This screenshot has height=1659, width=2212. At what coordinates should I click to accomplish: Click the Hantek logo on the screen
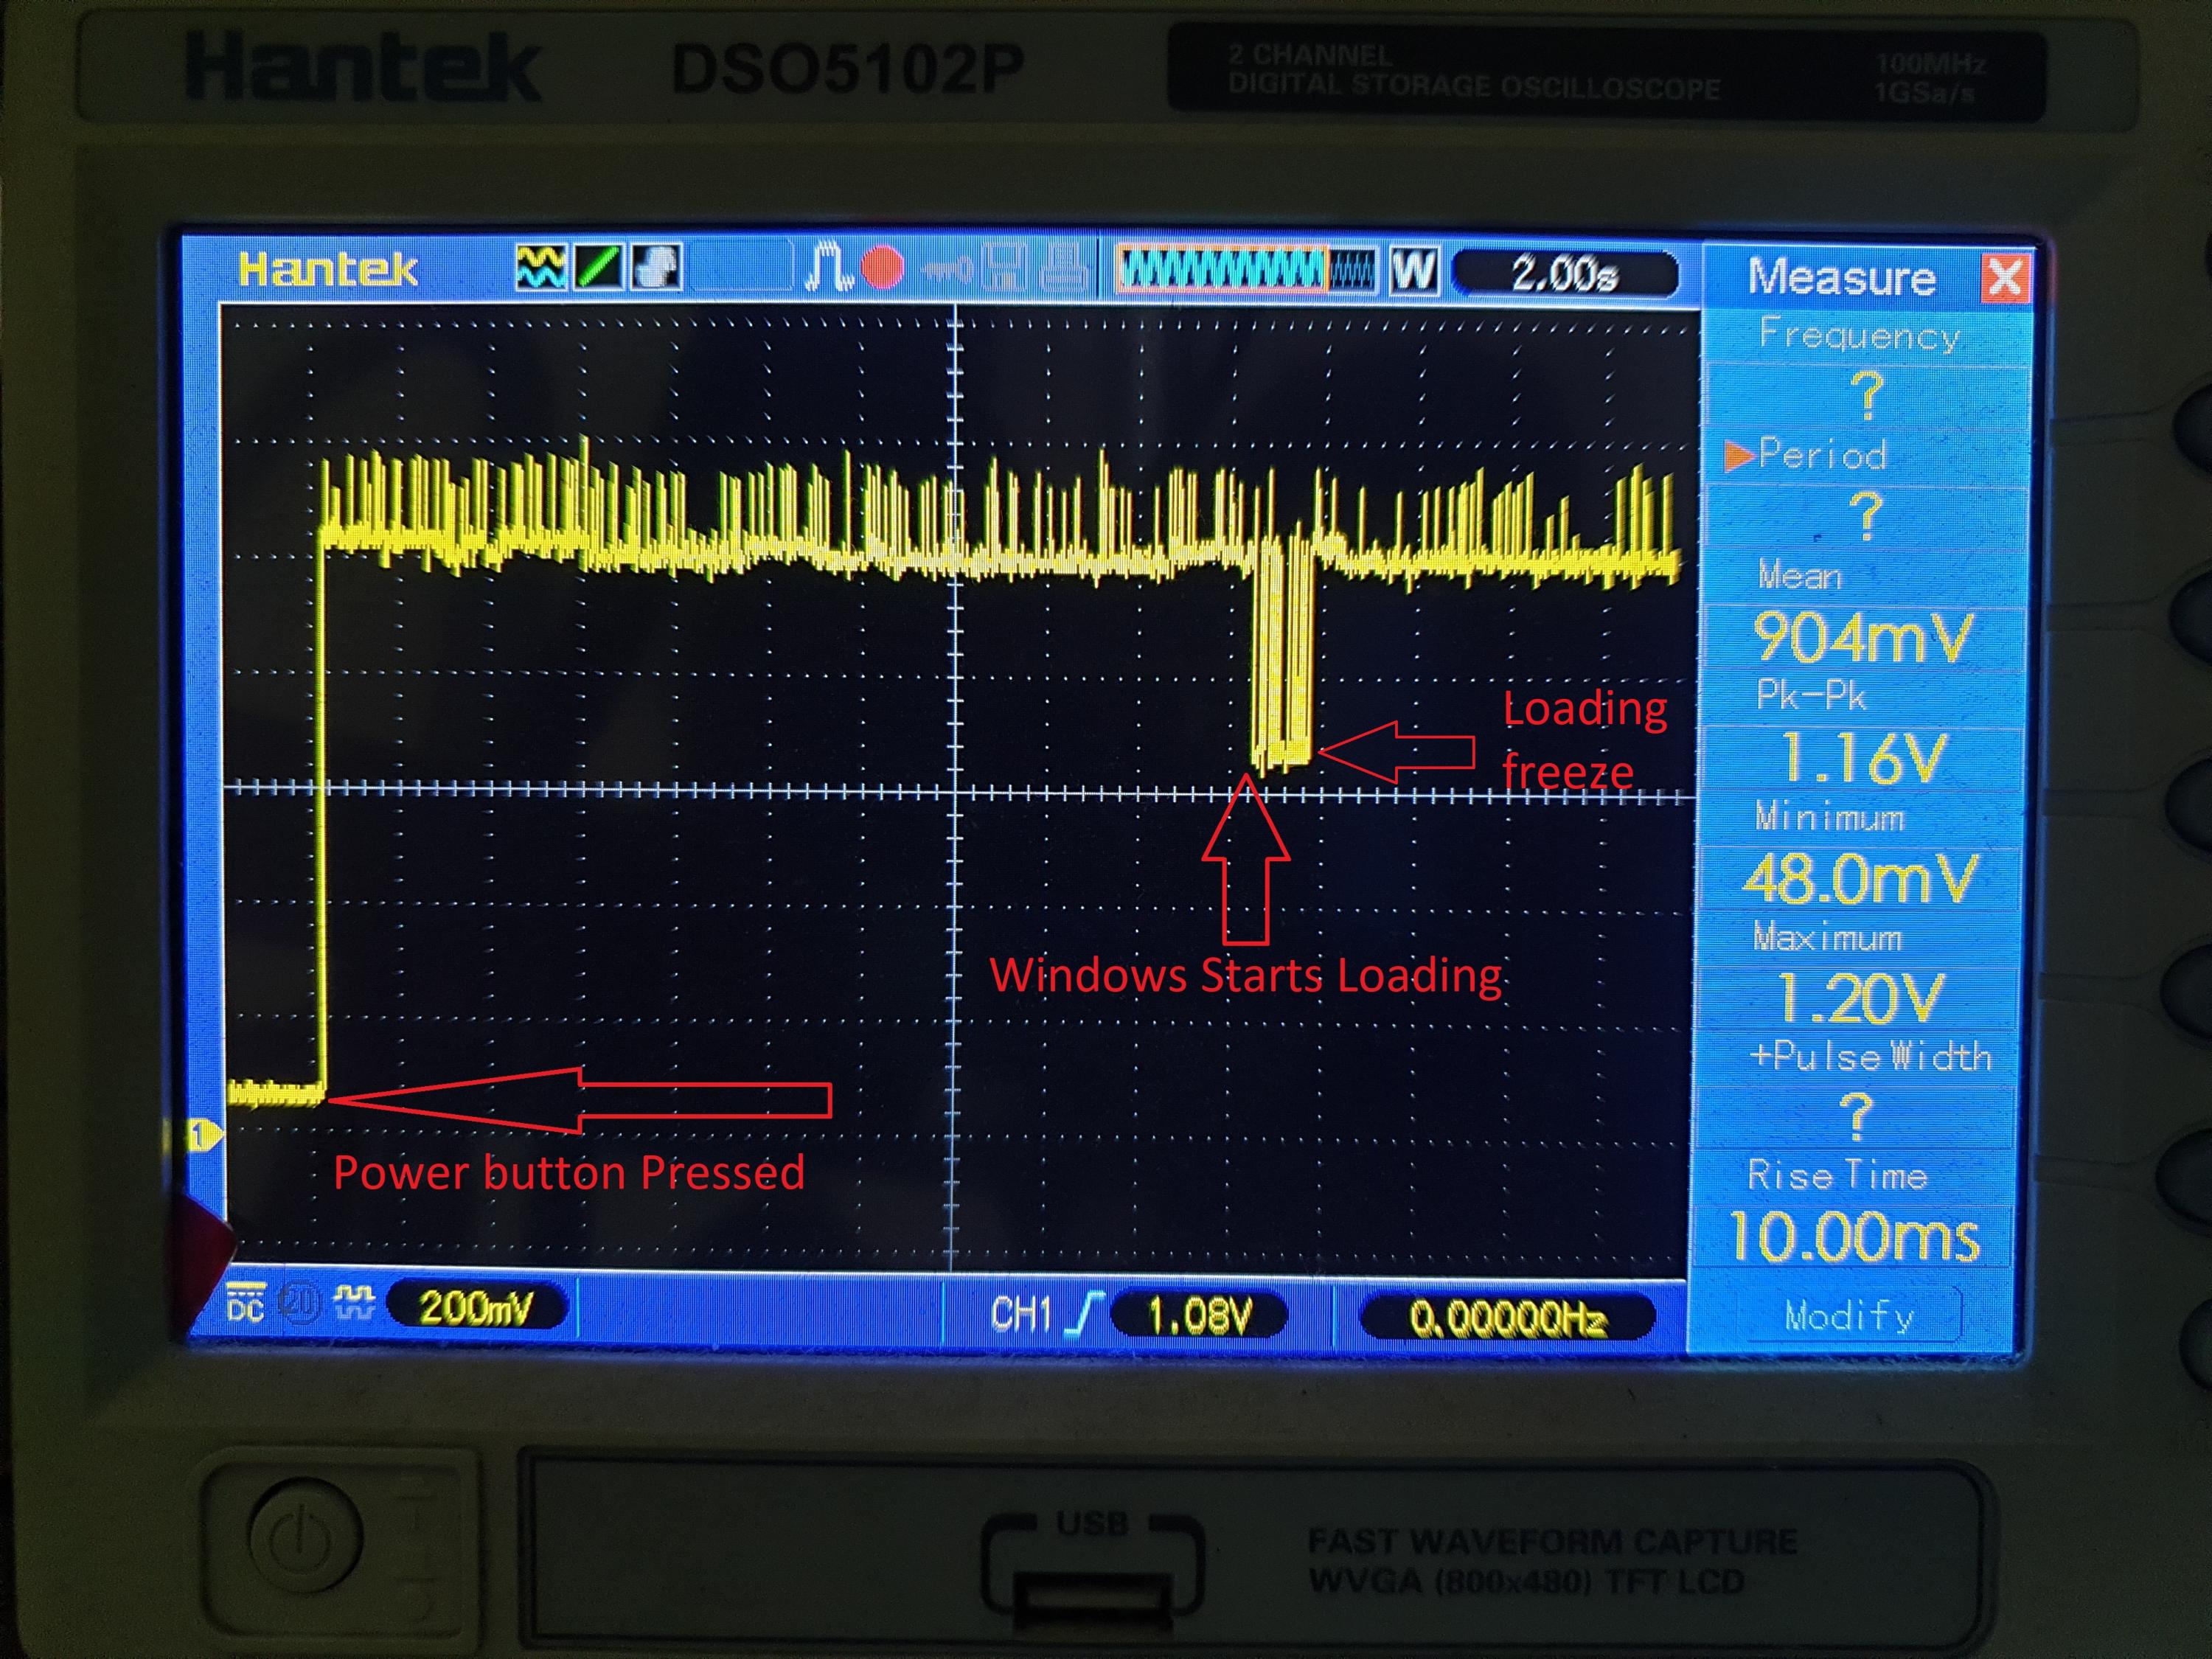tap(327, 270)
